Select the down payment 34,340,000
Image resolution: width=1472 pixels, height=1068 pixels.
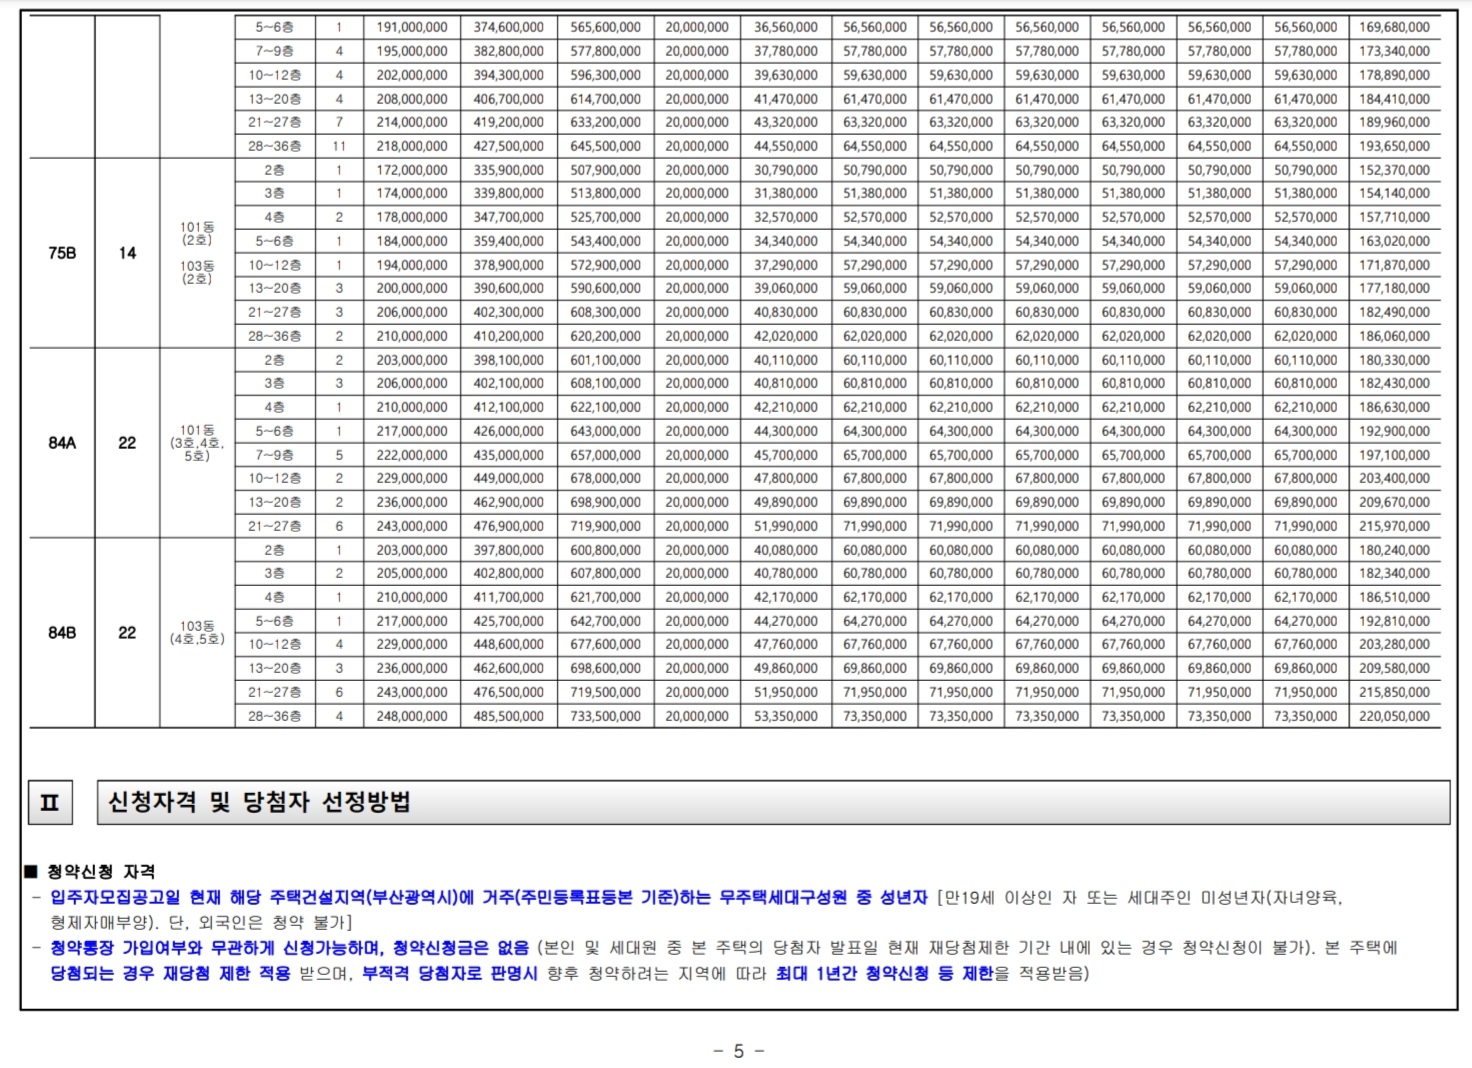coord(786,241)
